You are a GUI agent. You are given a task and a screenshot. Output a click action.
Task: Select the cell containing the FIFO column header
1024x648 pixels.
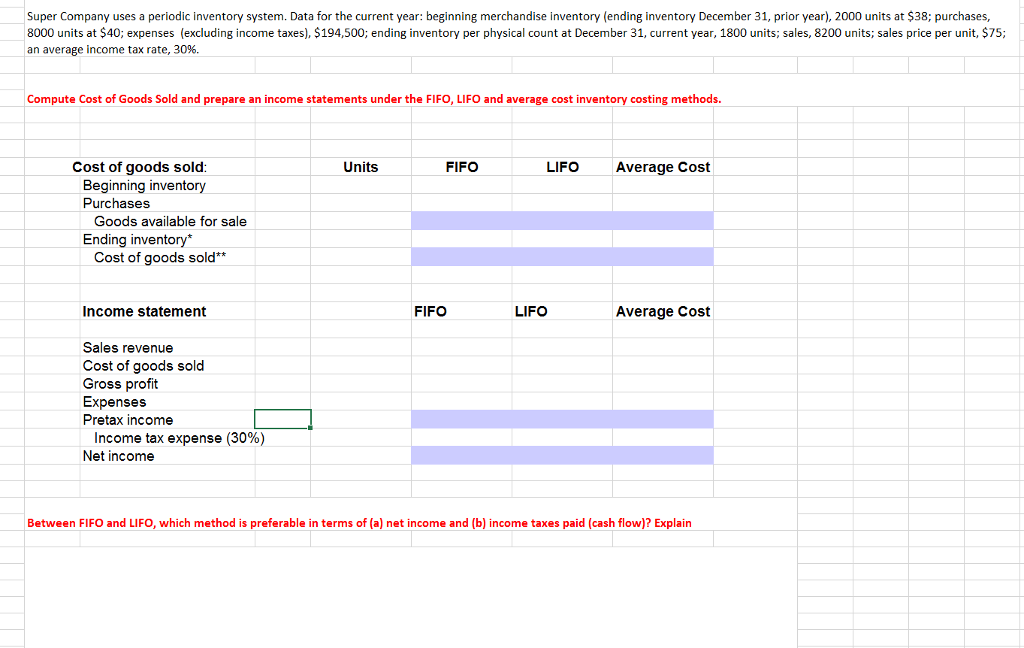[461, 167]
